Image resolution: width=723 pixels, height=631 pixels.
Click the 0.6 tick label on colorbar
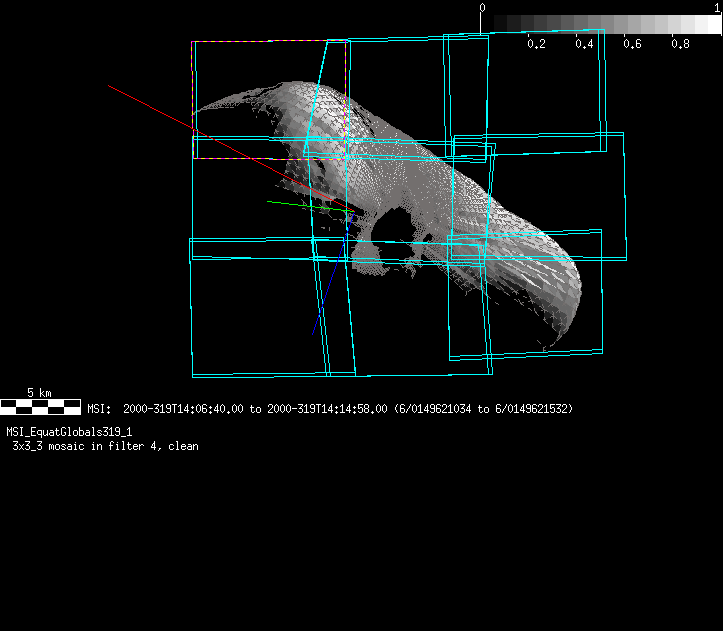coord(632,44)
